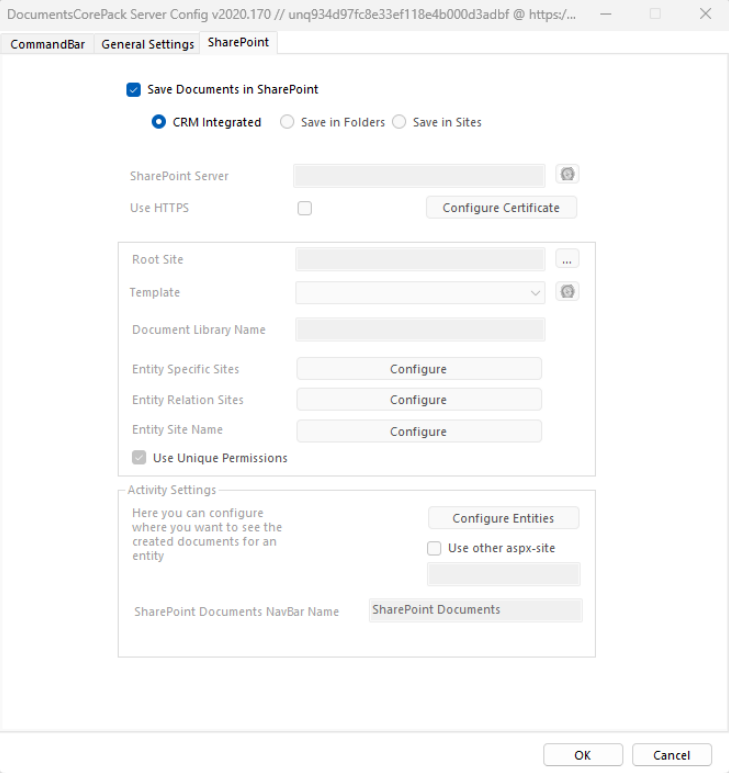Pick the Save in Sites option
The image size is (729, 773).
click(399, 122)
